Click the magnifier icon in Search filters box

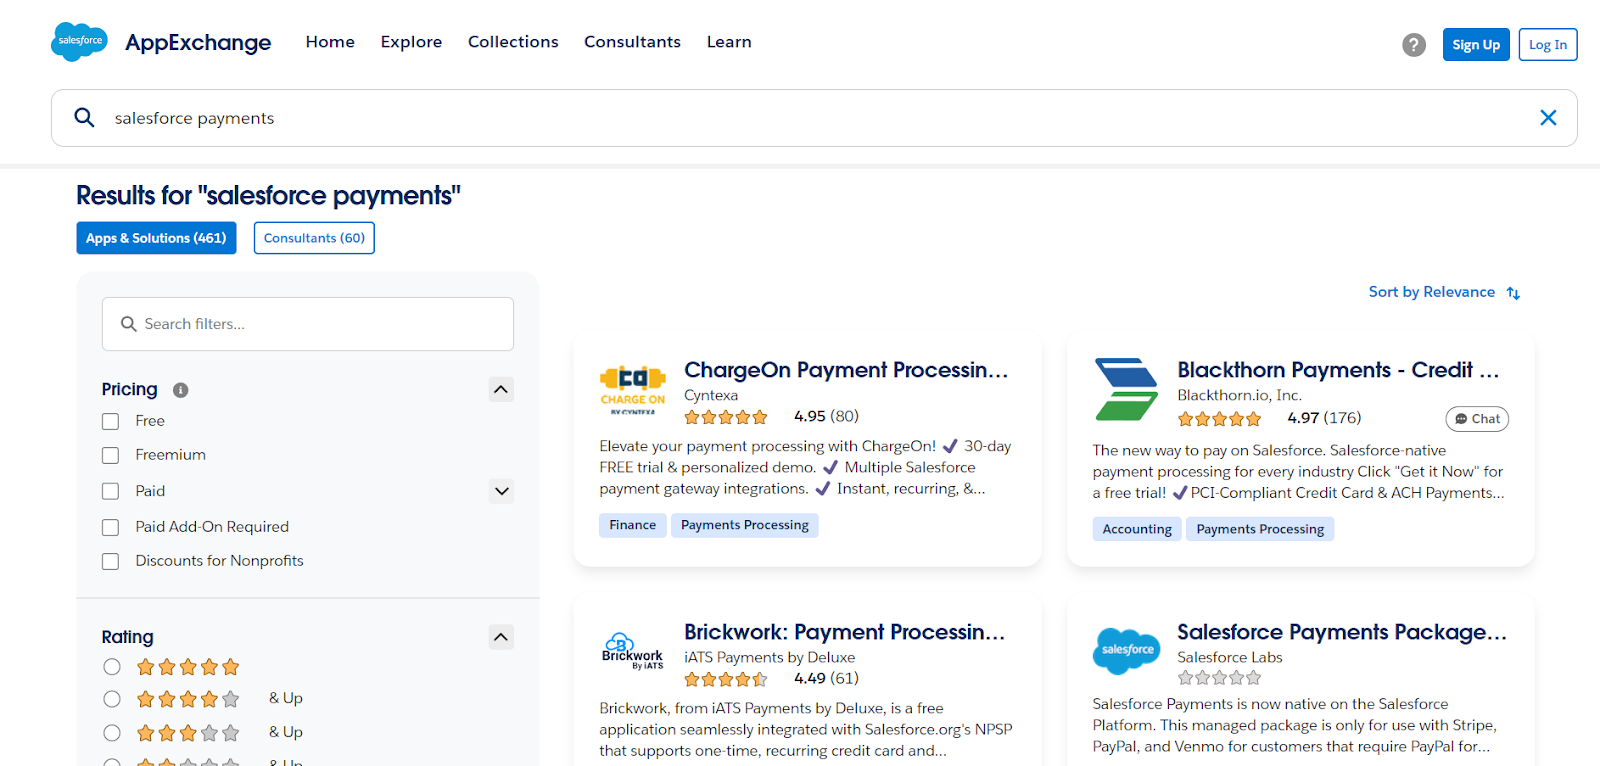point(128,324)
